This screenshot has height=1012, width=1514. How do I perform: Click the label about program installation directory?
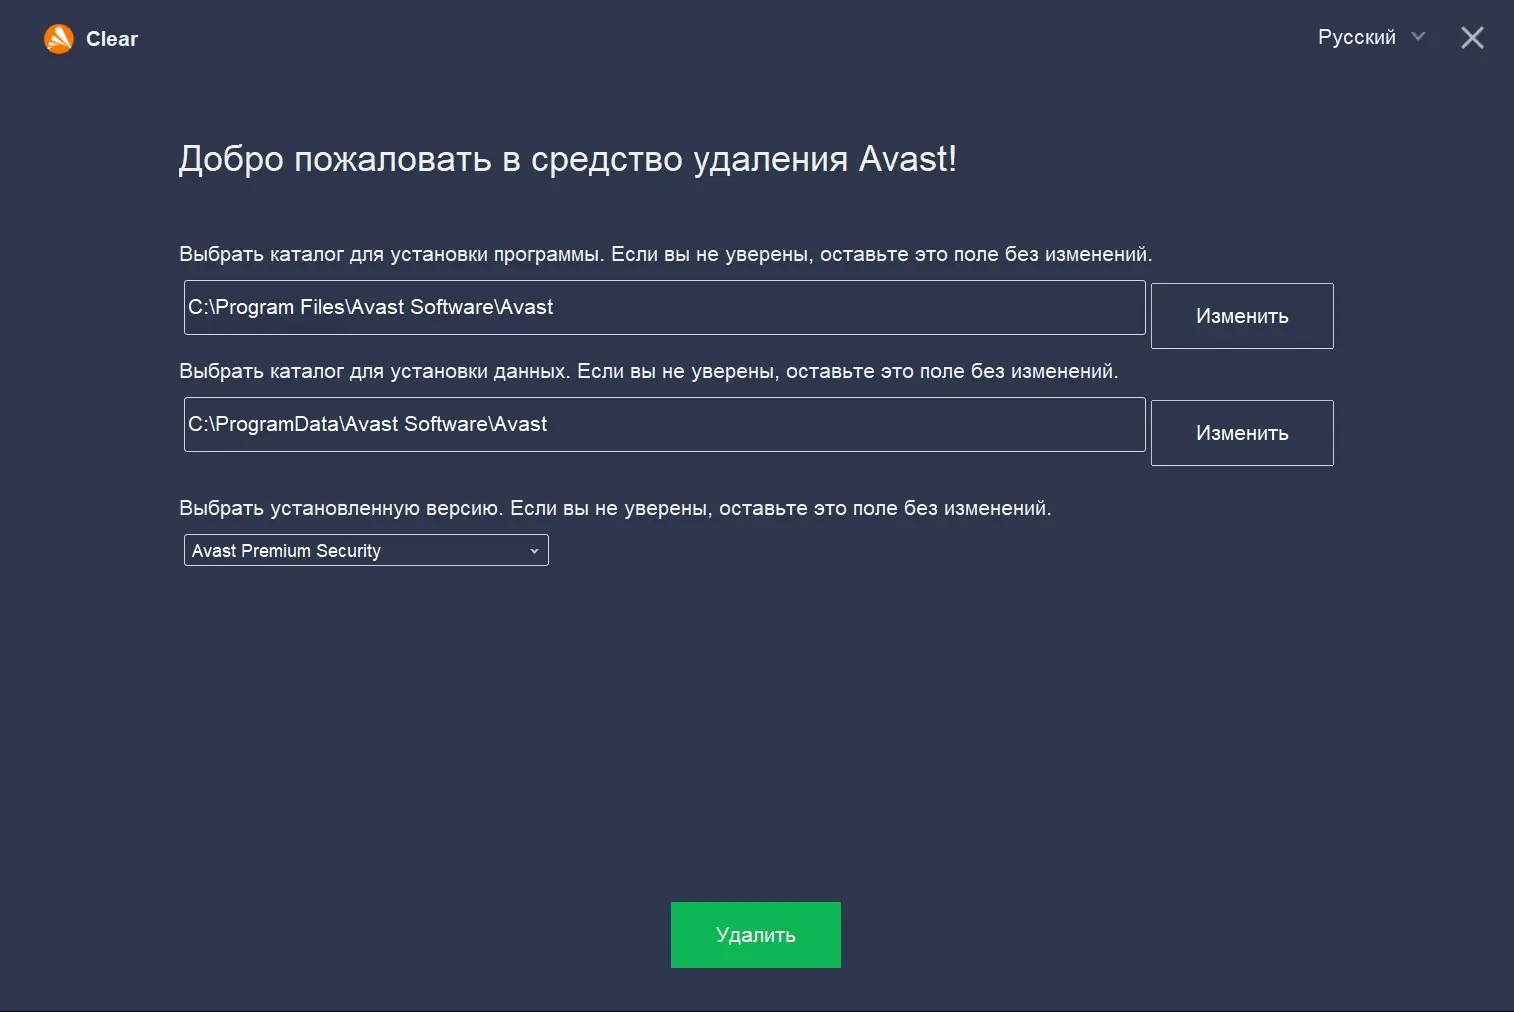(666, 254)
